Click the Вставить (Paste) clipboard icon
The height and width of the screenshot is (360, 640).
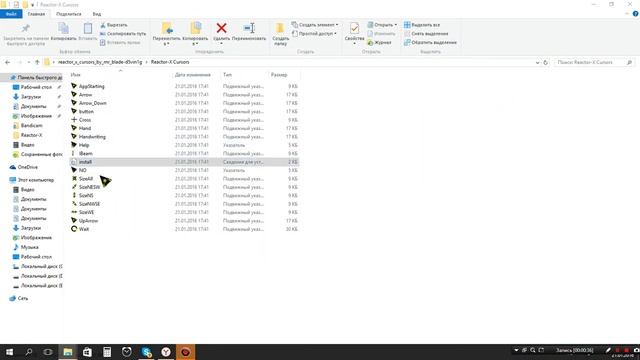(88, 28)
